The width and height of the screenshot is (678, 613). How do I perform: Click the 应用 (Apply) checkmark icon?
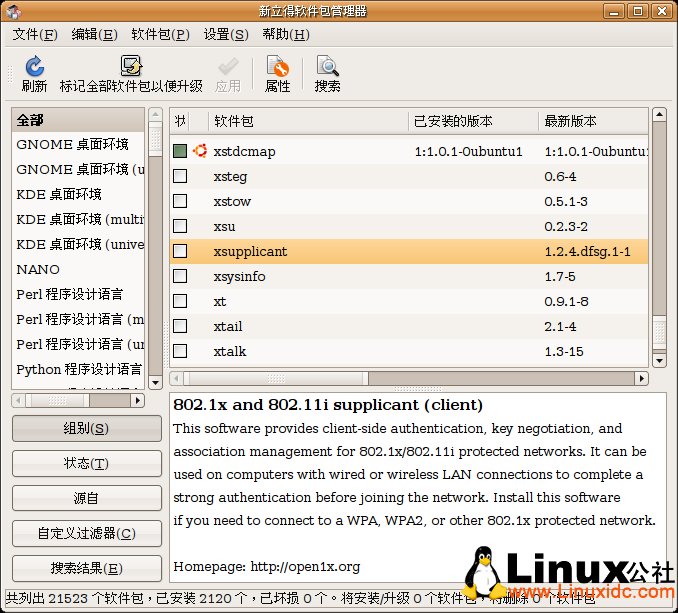pos(228,66)
